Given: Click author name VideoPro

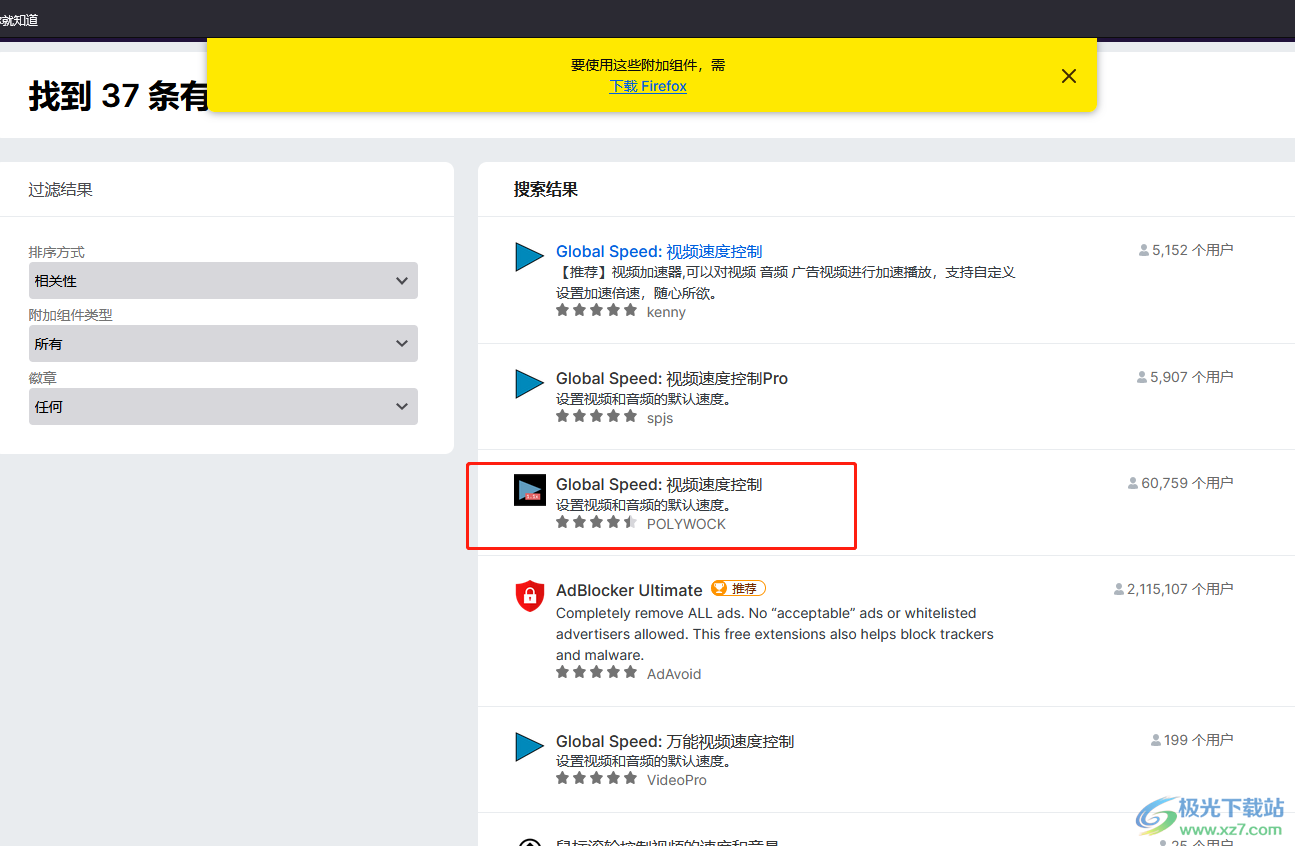Looking at the screenshot, I should (677, 780).
